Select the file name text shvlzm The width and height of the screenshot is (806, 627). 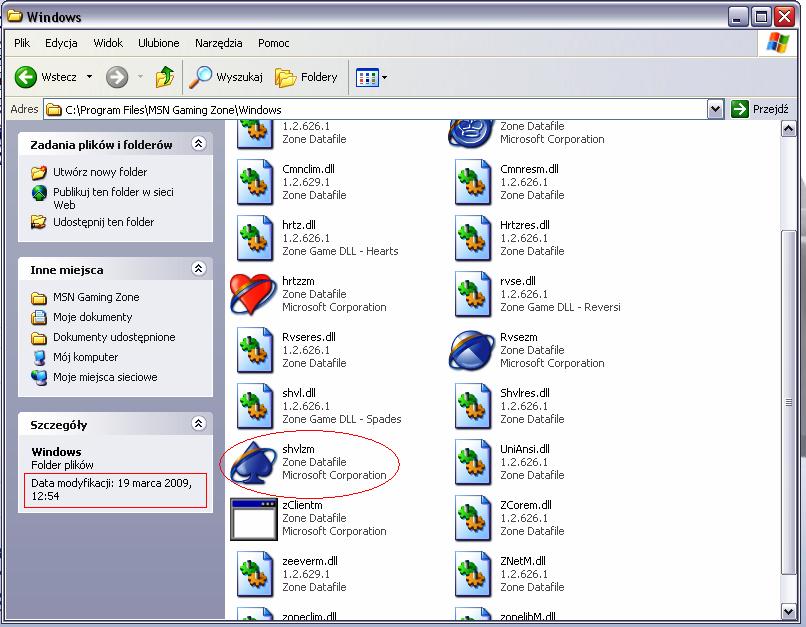pos(298,449)
